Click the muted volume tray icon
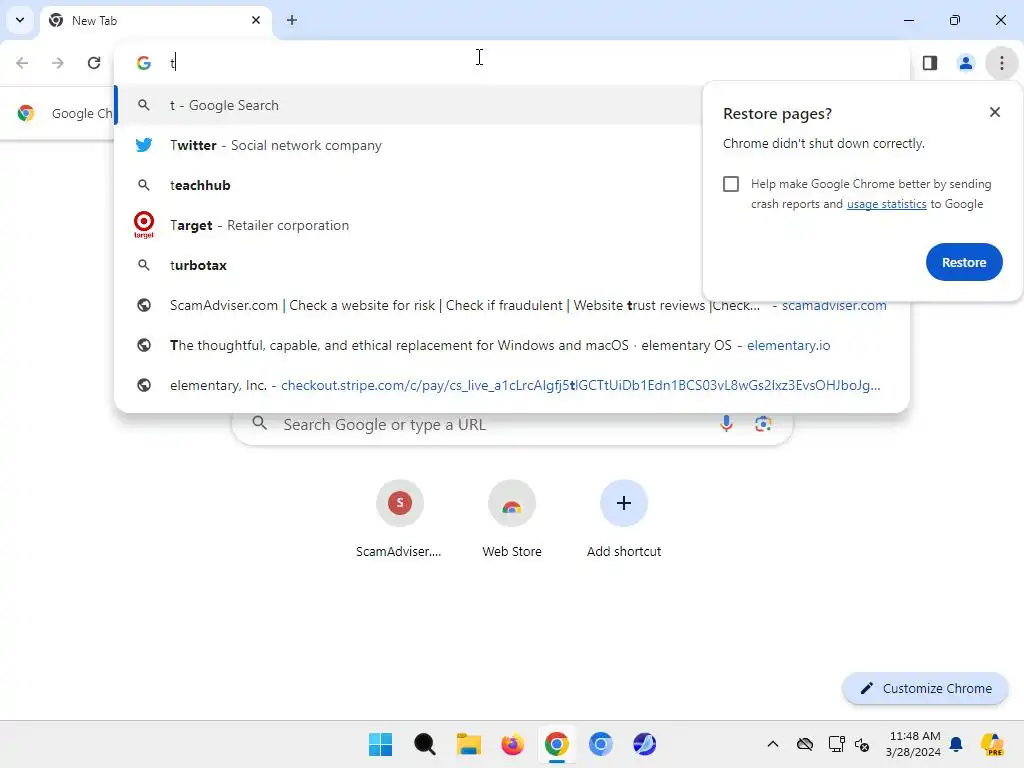The image size is (1024, 768). point(862,744)
